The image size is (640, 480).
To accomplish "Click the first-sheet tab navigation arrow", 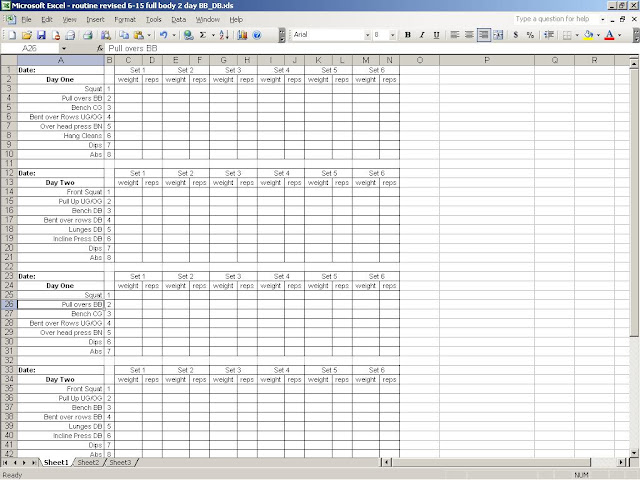I will [5, 462].
